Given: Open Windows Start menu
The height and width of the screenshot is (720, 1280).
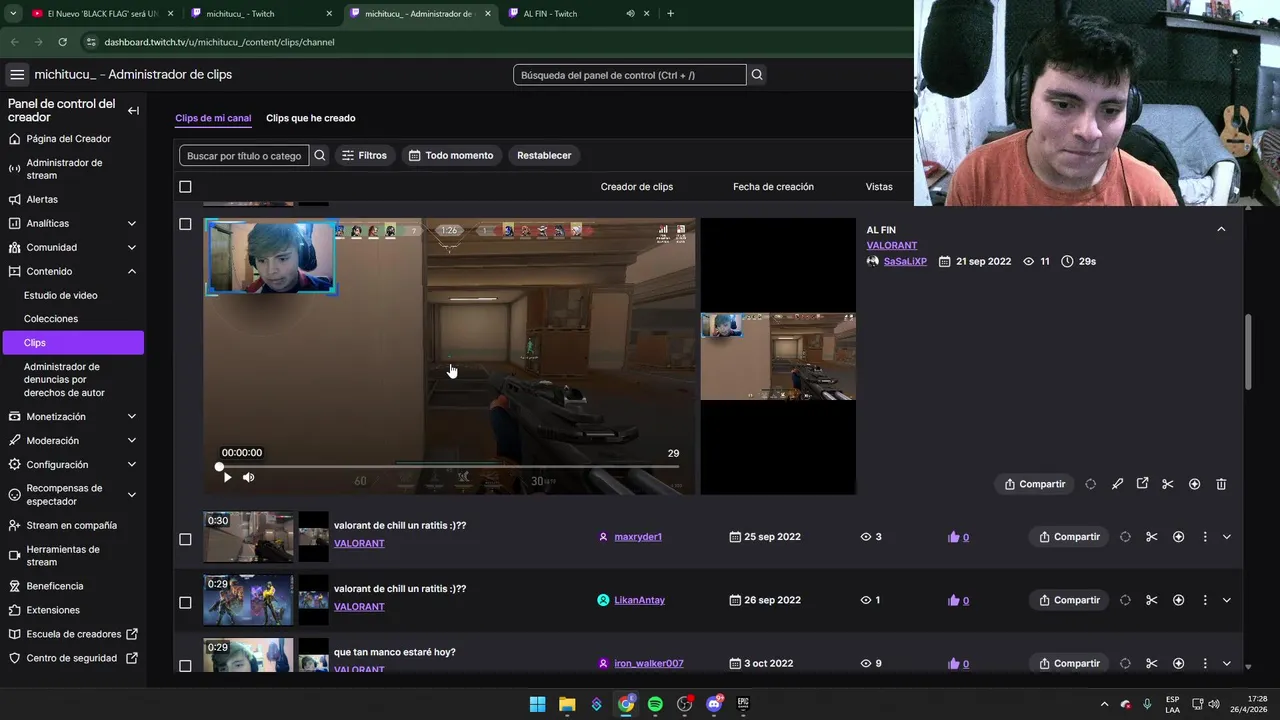Looking at the screenshot, I should (537, 704).
